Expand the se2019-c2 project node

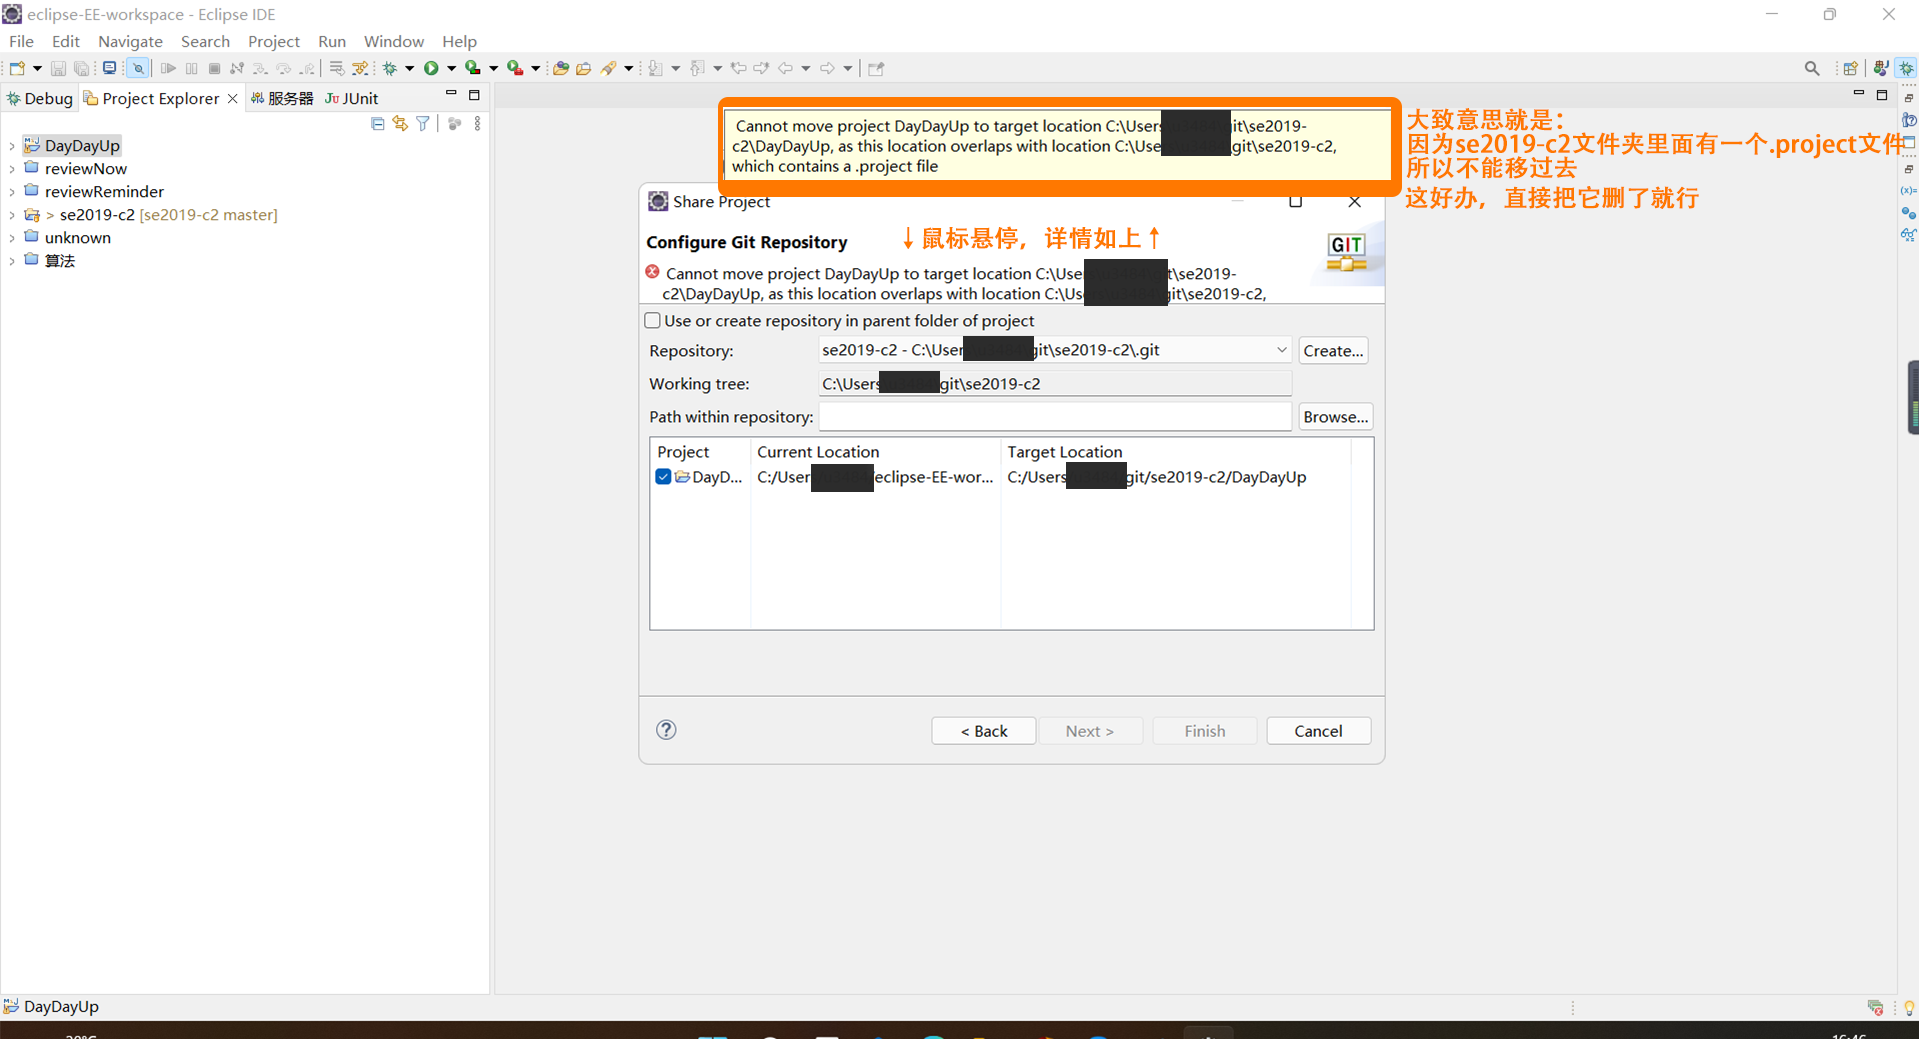(x=10, y=214)
